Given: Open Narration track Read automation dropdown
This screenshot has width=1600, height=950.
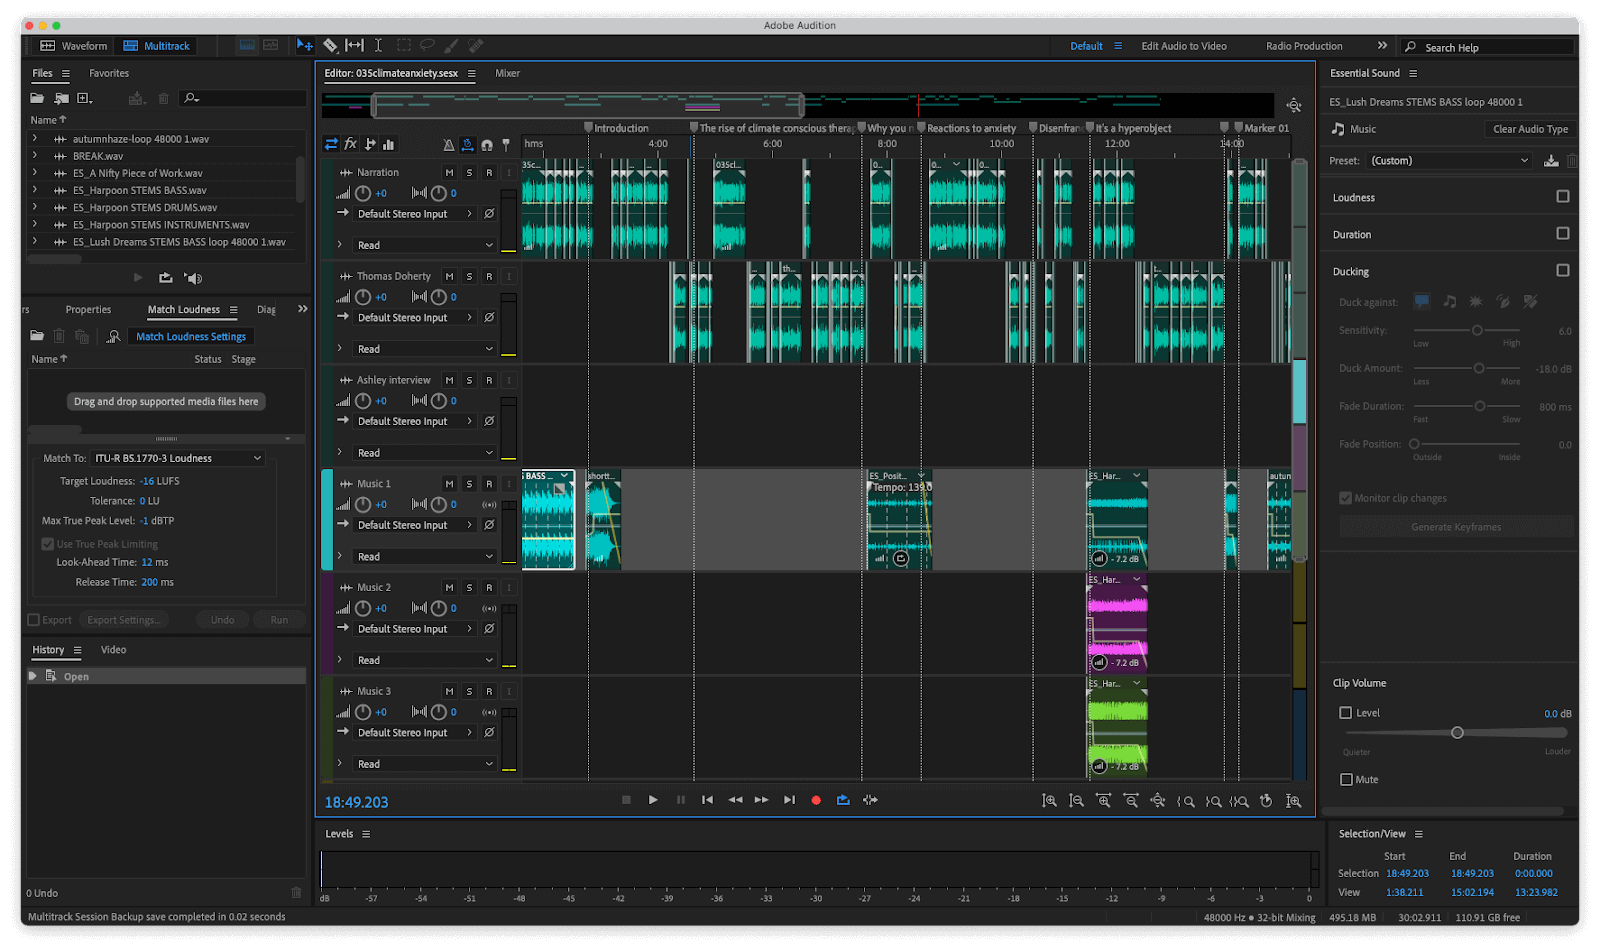Looking at the screenshot, I should pyautogui.click(x=425, y=245).
